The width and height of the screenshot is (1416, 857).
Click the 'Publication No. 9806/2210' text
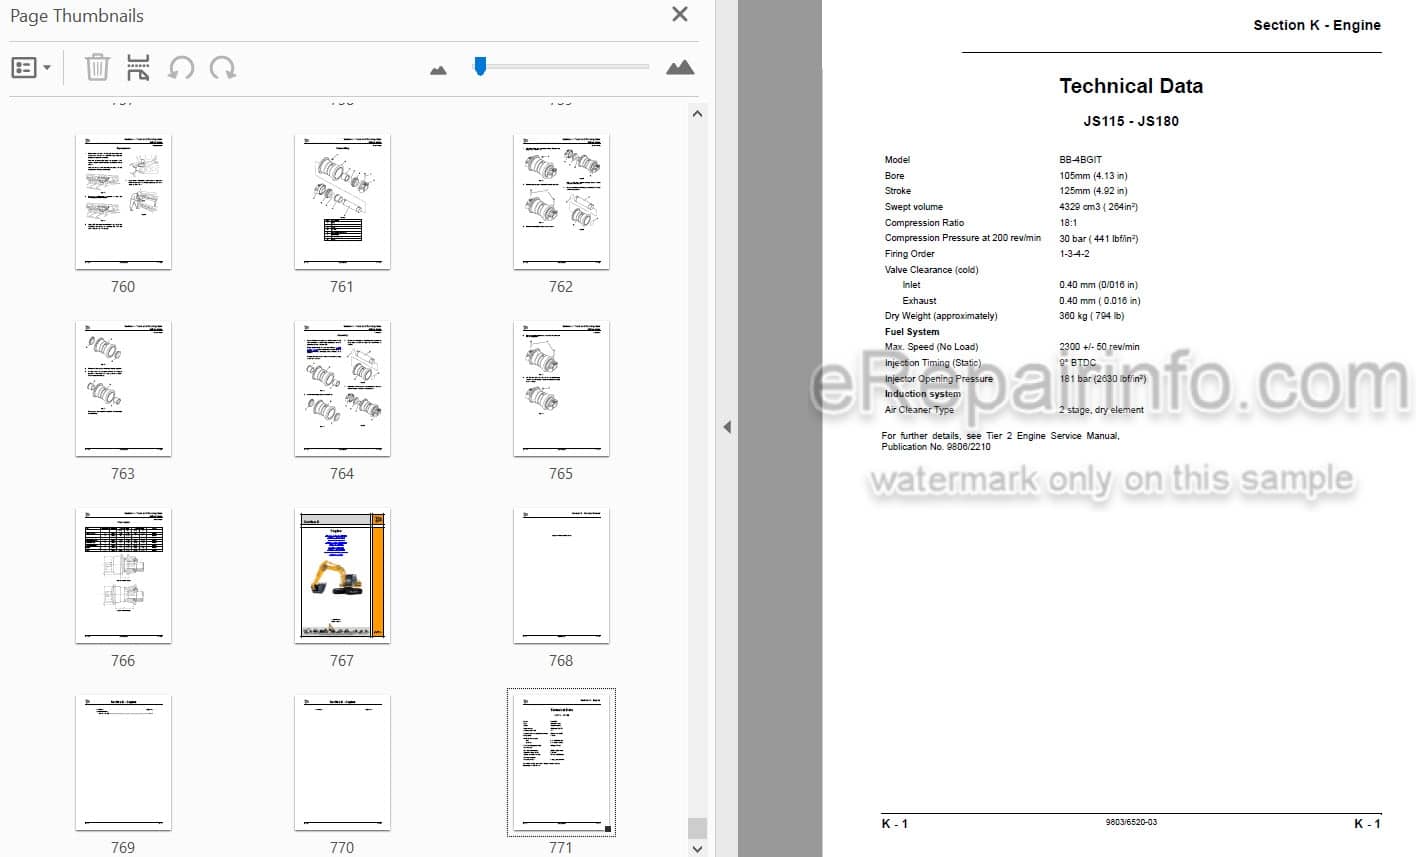pos(936,447)
